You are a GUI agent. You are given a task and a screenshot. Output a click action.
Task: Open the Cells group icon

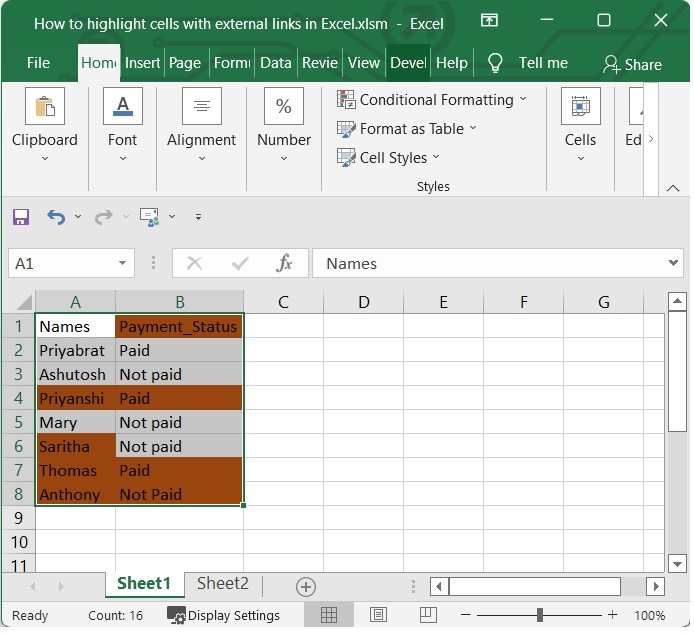pos(580,106)
